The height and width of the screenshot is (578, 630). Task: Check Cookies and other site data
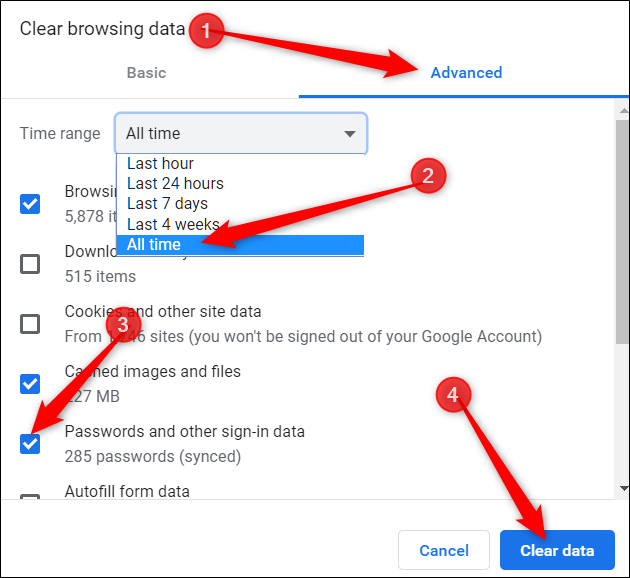click(x=30, y=323)
